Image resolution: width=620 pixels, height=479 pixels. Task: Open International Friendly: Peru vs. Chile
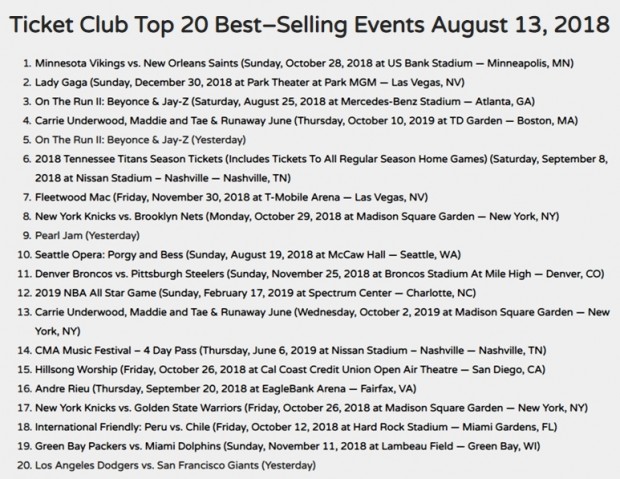(x=296, y=427)
